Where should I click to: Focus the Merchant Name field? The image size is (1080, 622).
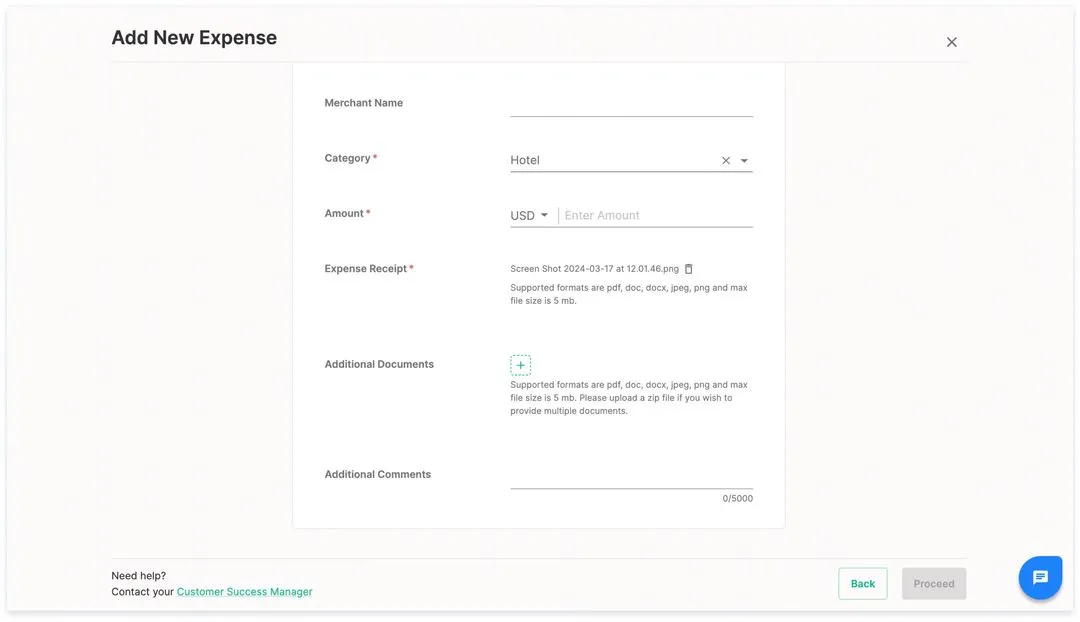pyautogui.click(x=631, y=105)
